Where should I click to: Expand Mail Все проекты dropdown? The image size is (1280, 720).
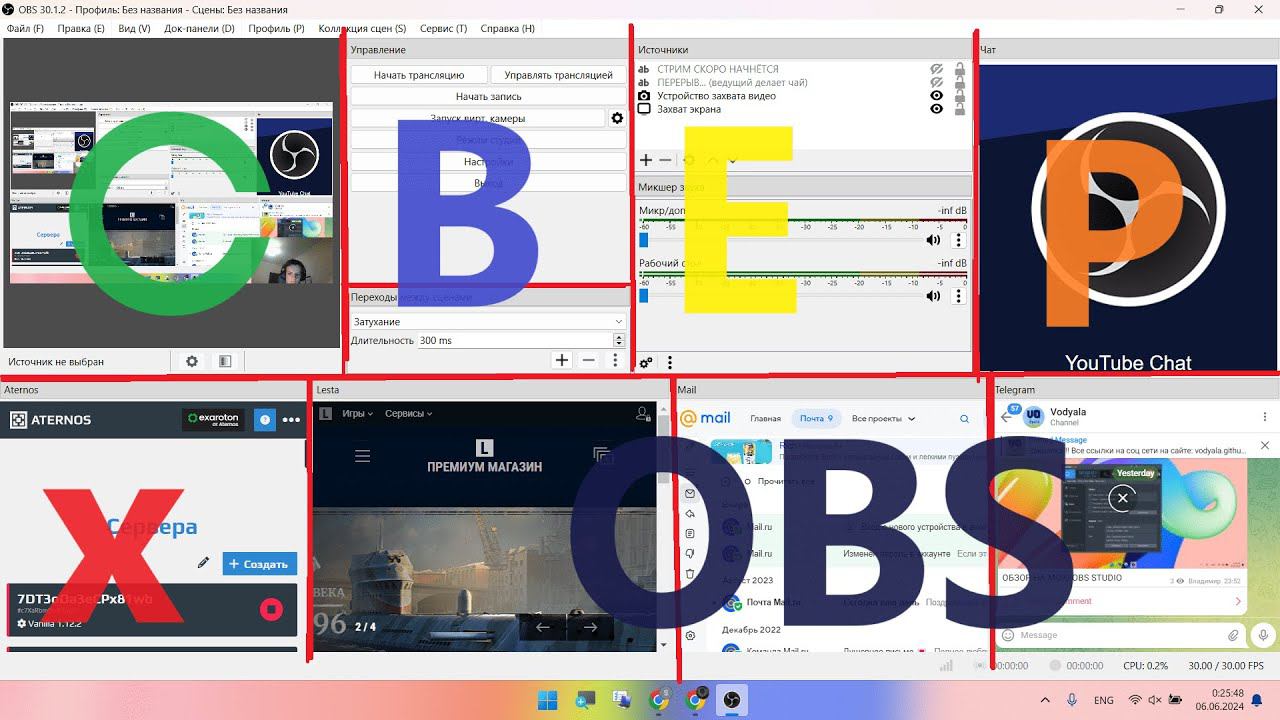tap(883, 419)
